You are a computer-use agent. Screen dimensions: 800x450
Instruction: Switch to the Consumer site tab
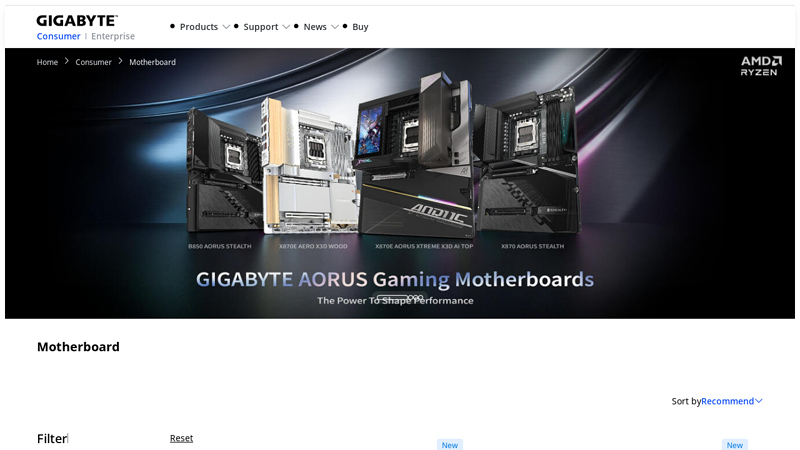click(58, 36)
